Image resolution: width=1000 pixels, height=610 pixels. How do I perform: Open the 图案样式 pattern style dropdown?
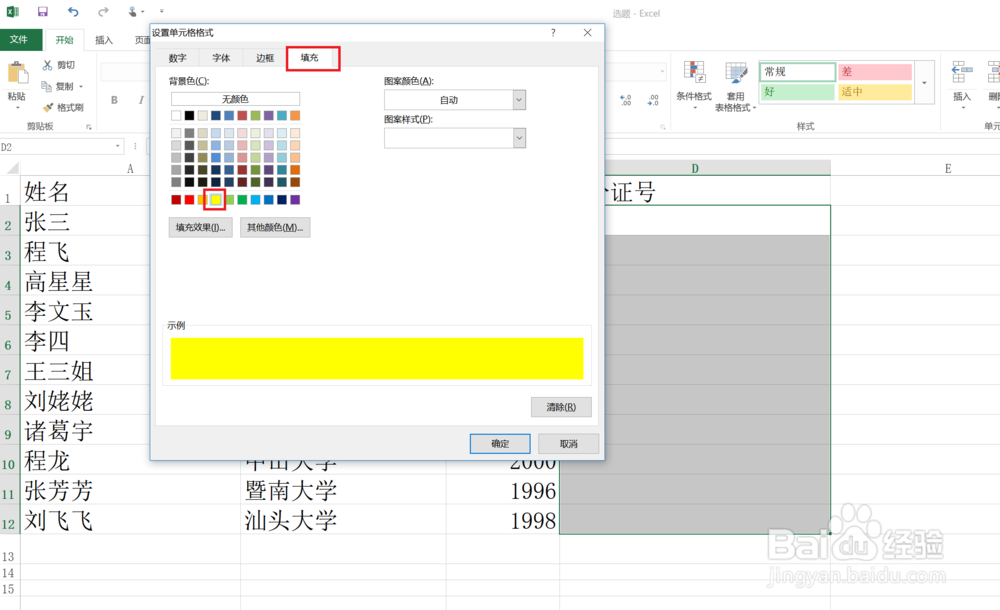518,137
